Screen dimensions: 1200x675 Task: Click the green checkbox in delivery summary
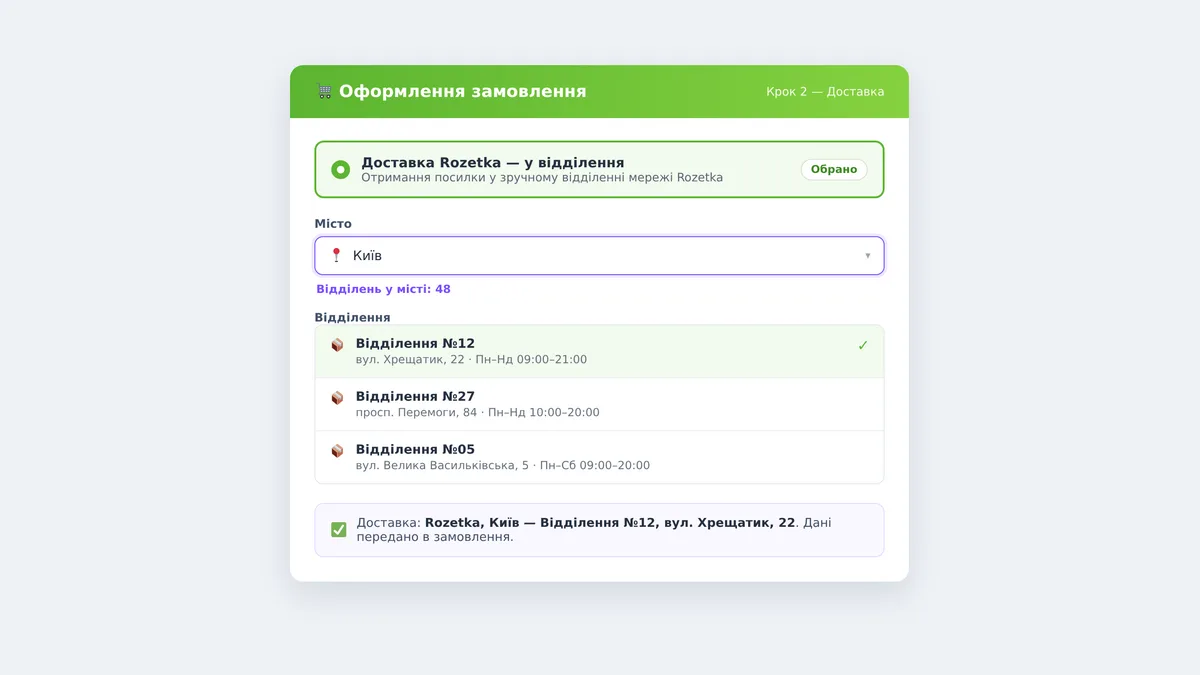tap(339, 529)
